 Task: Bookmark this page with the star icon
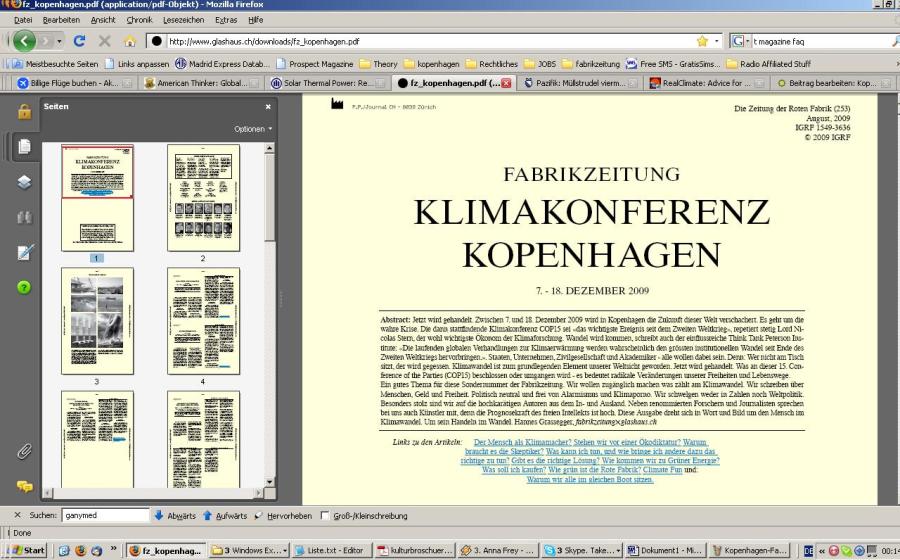[x=702, y=41]
